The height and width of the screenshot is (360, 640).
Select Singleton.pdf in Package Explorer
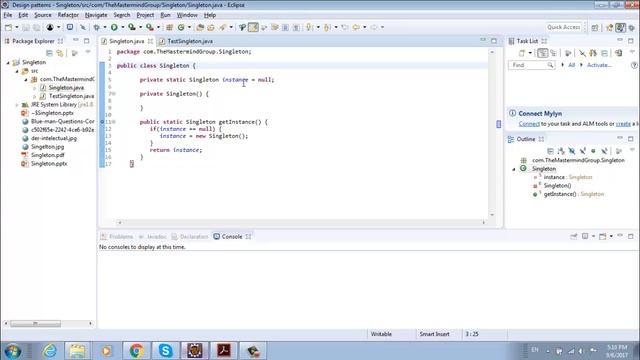(47, 155)
